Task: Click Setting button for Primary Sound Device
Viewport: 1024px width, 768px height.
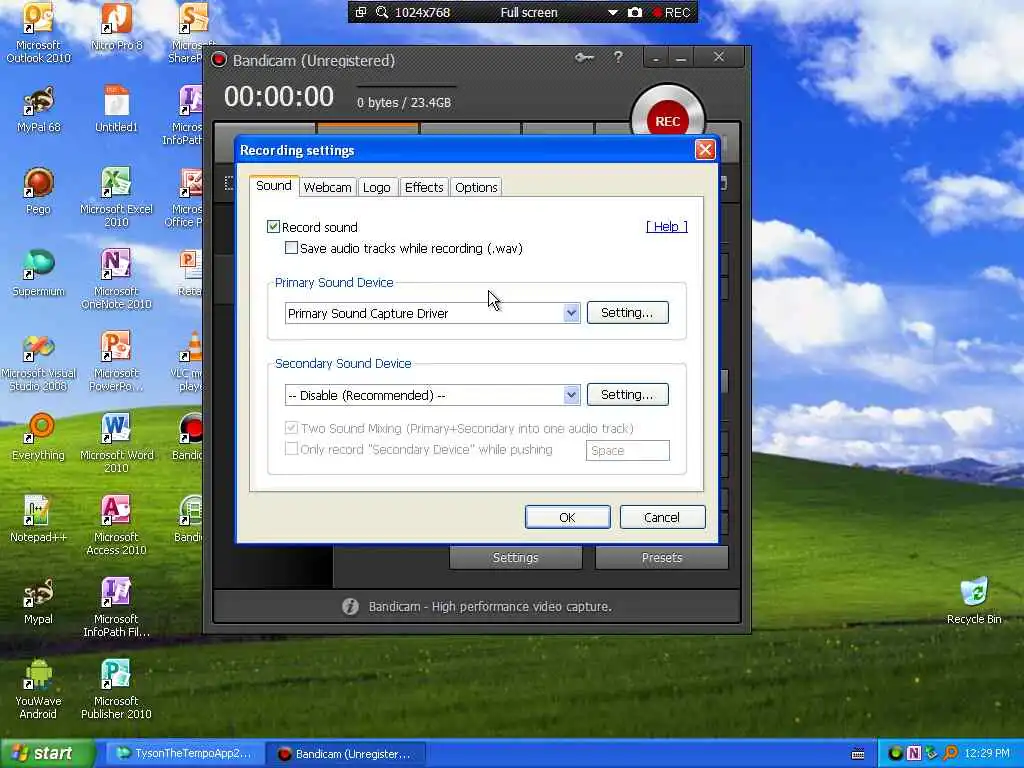Action: (x=627, y=313)
